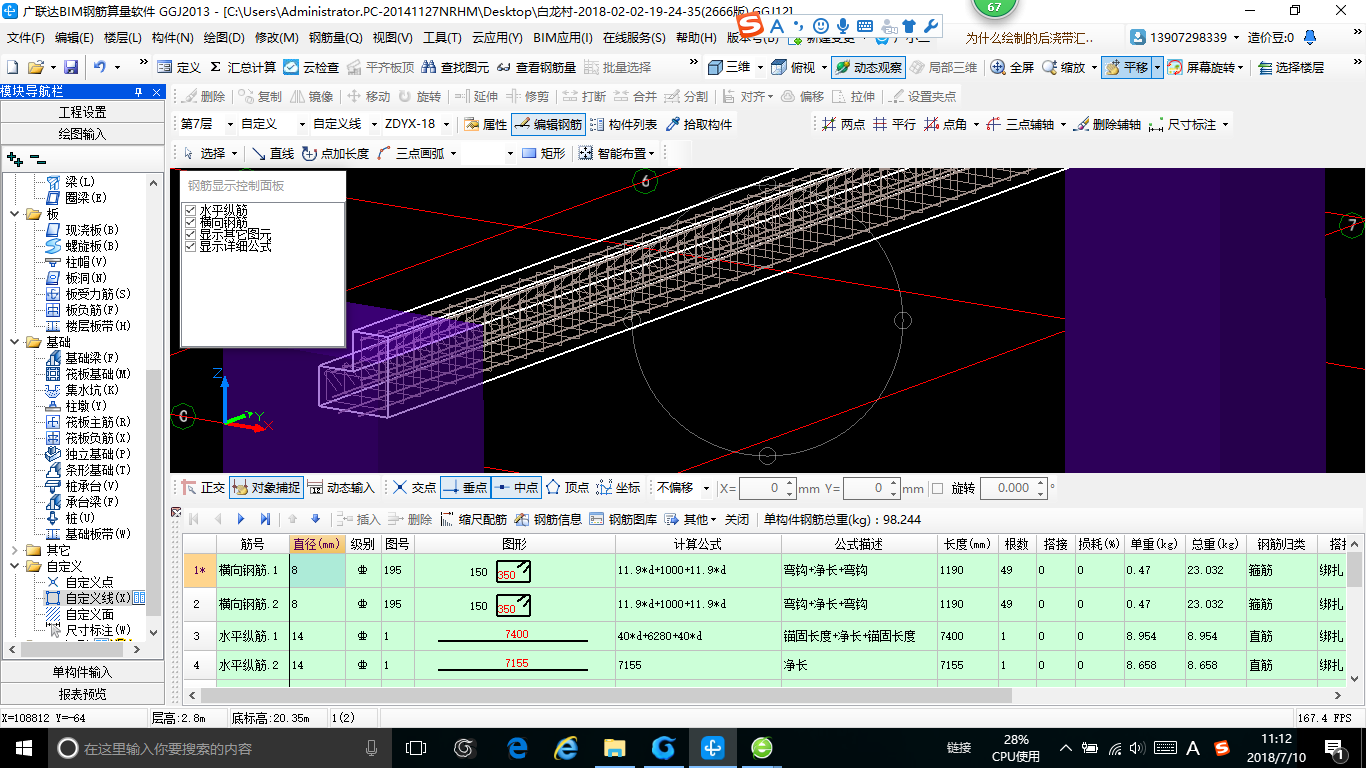1366x768 pixels.
Task: Select the 直线 line draw tool
Action: tap(272, 153)
